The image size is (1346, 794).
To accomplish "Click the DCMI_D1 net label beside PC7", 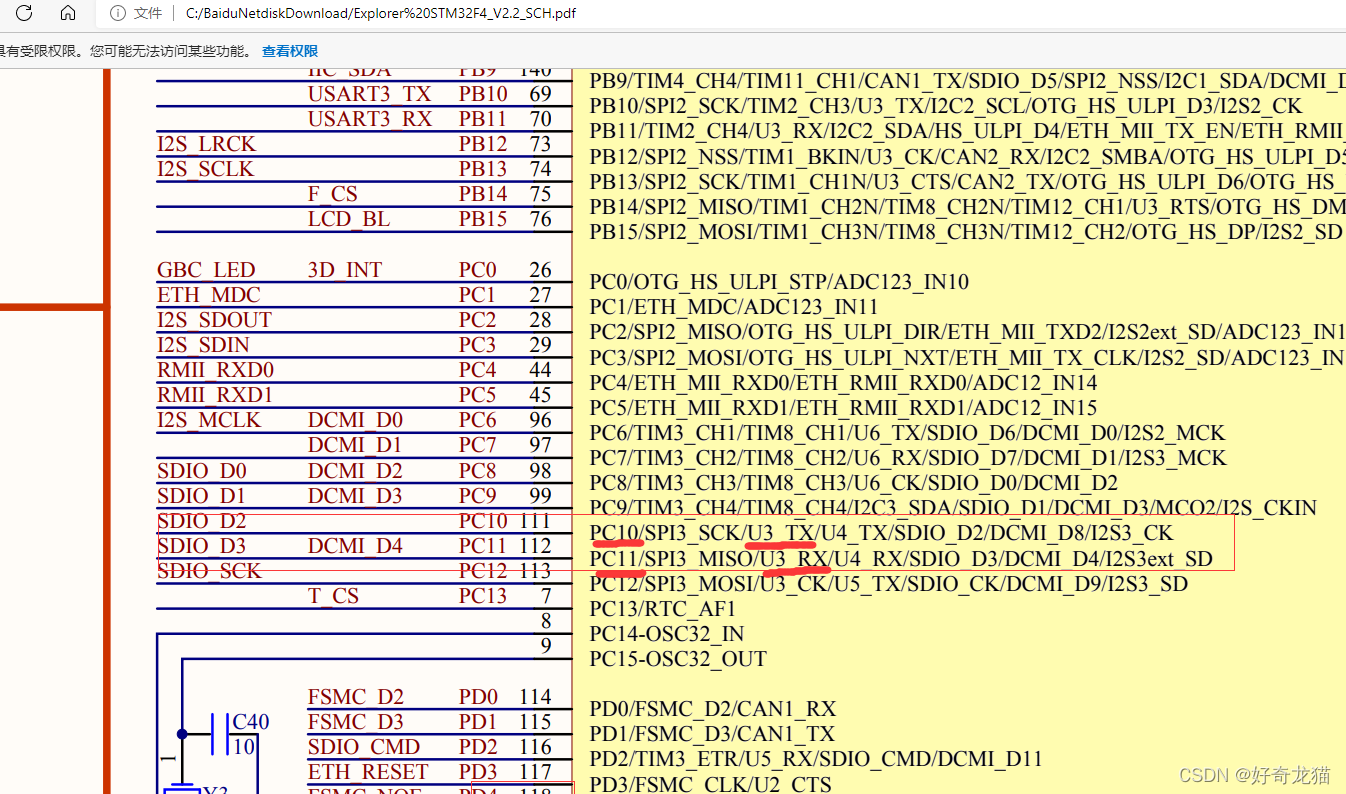I will (355, 445).
